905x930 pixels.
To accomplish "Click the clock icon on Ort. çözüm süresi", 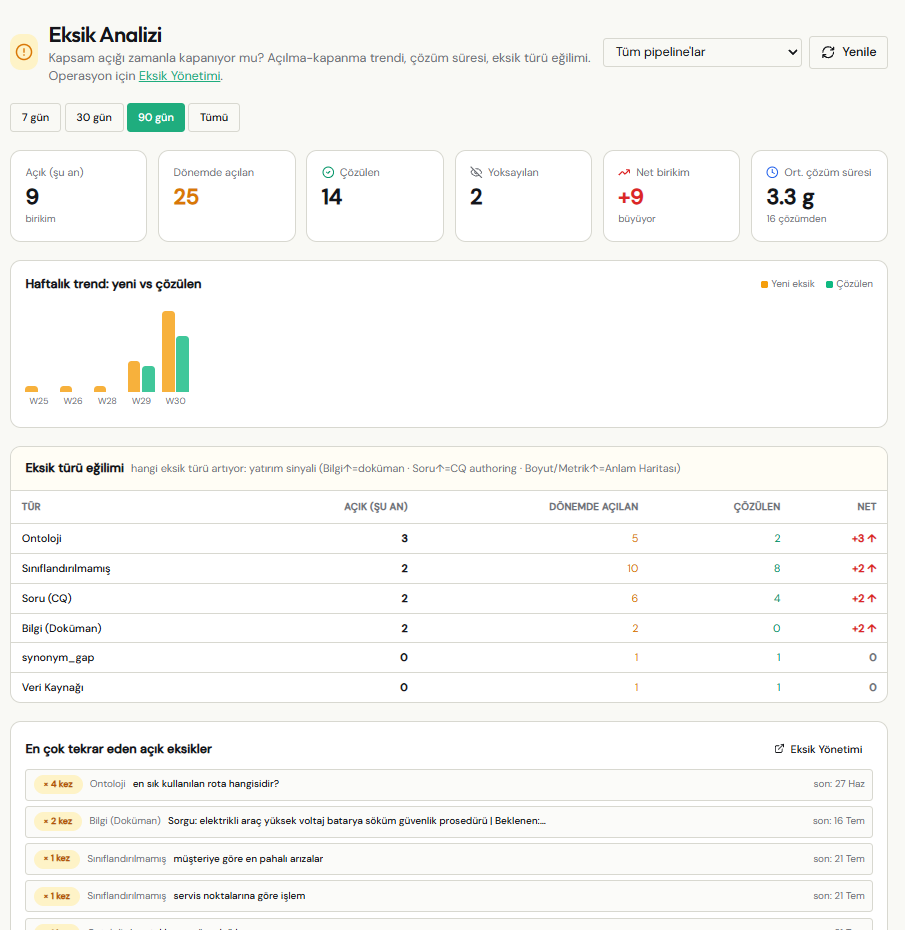I will 772,172.
